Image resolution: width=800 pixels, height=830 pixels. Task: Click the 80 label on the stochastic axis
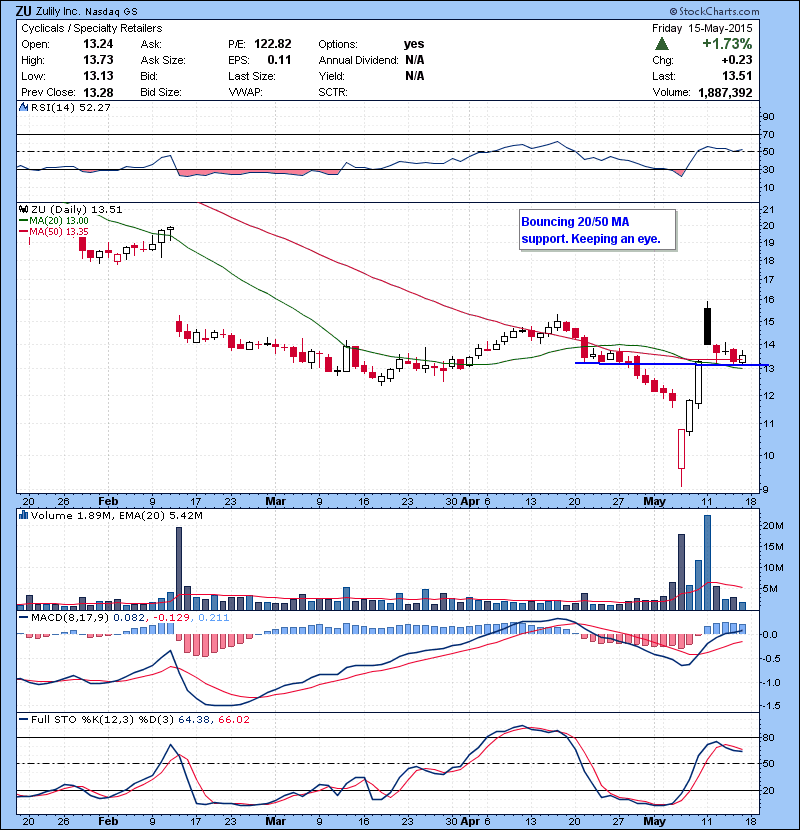pyautogui.click(x=768, y=737)
